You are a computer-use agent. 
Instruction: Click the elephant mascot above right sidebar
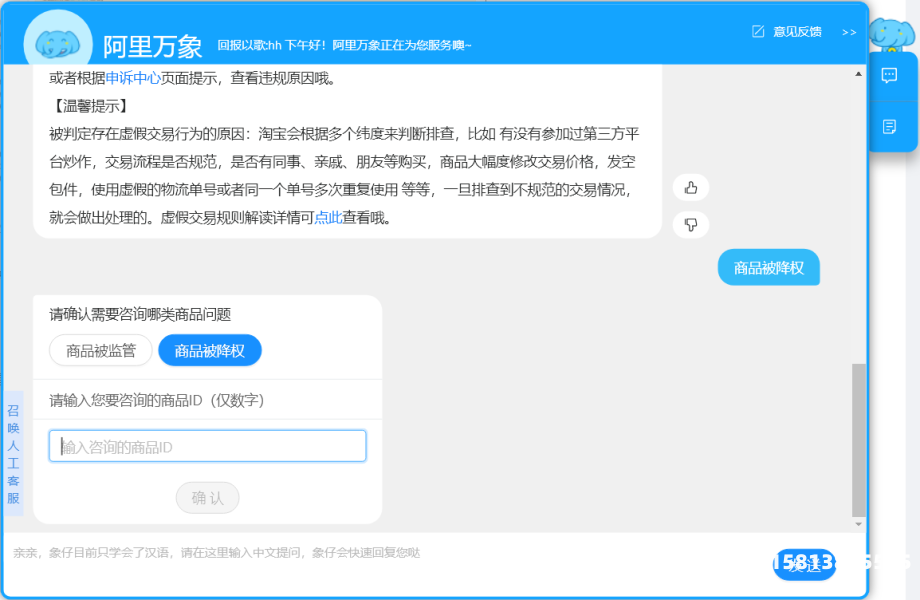[890, 33]
